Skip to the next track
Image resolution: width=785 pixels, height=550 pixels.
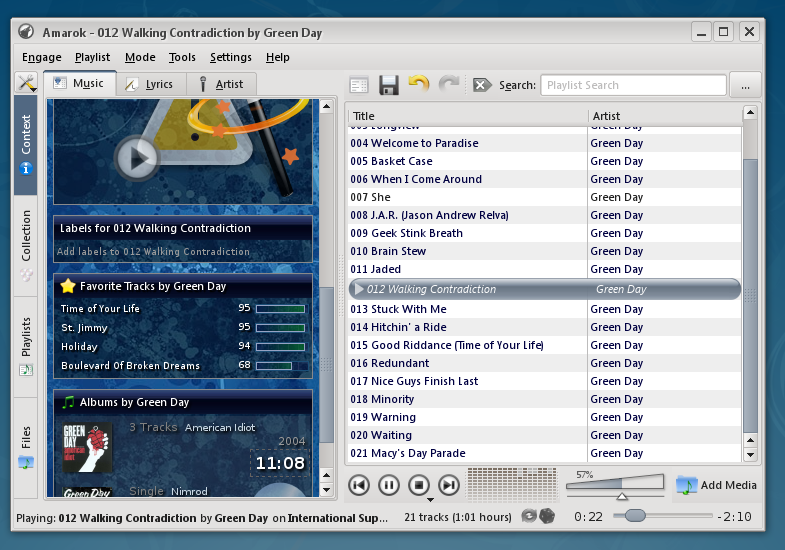pyautogui.click(x=449, y=485)
